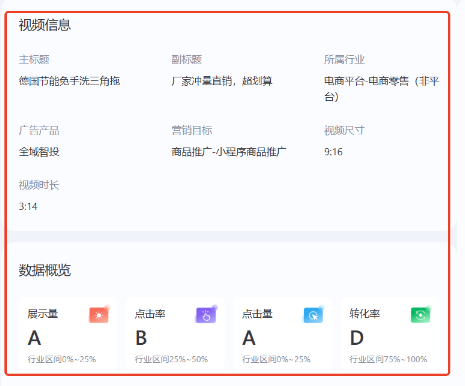Click the green 转化率 conversion icon
This screenshot has width=465, height=386.
point(421,315)
